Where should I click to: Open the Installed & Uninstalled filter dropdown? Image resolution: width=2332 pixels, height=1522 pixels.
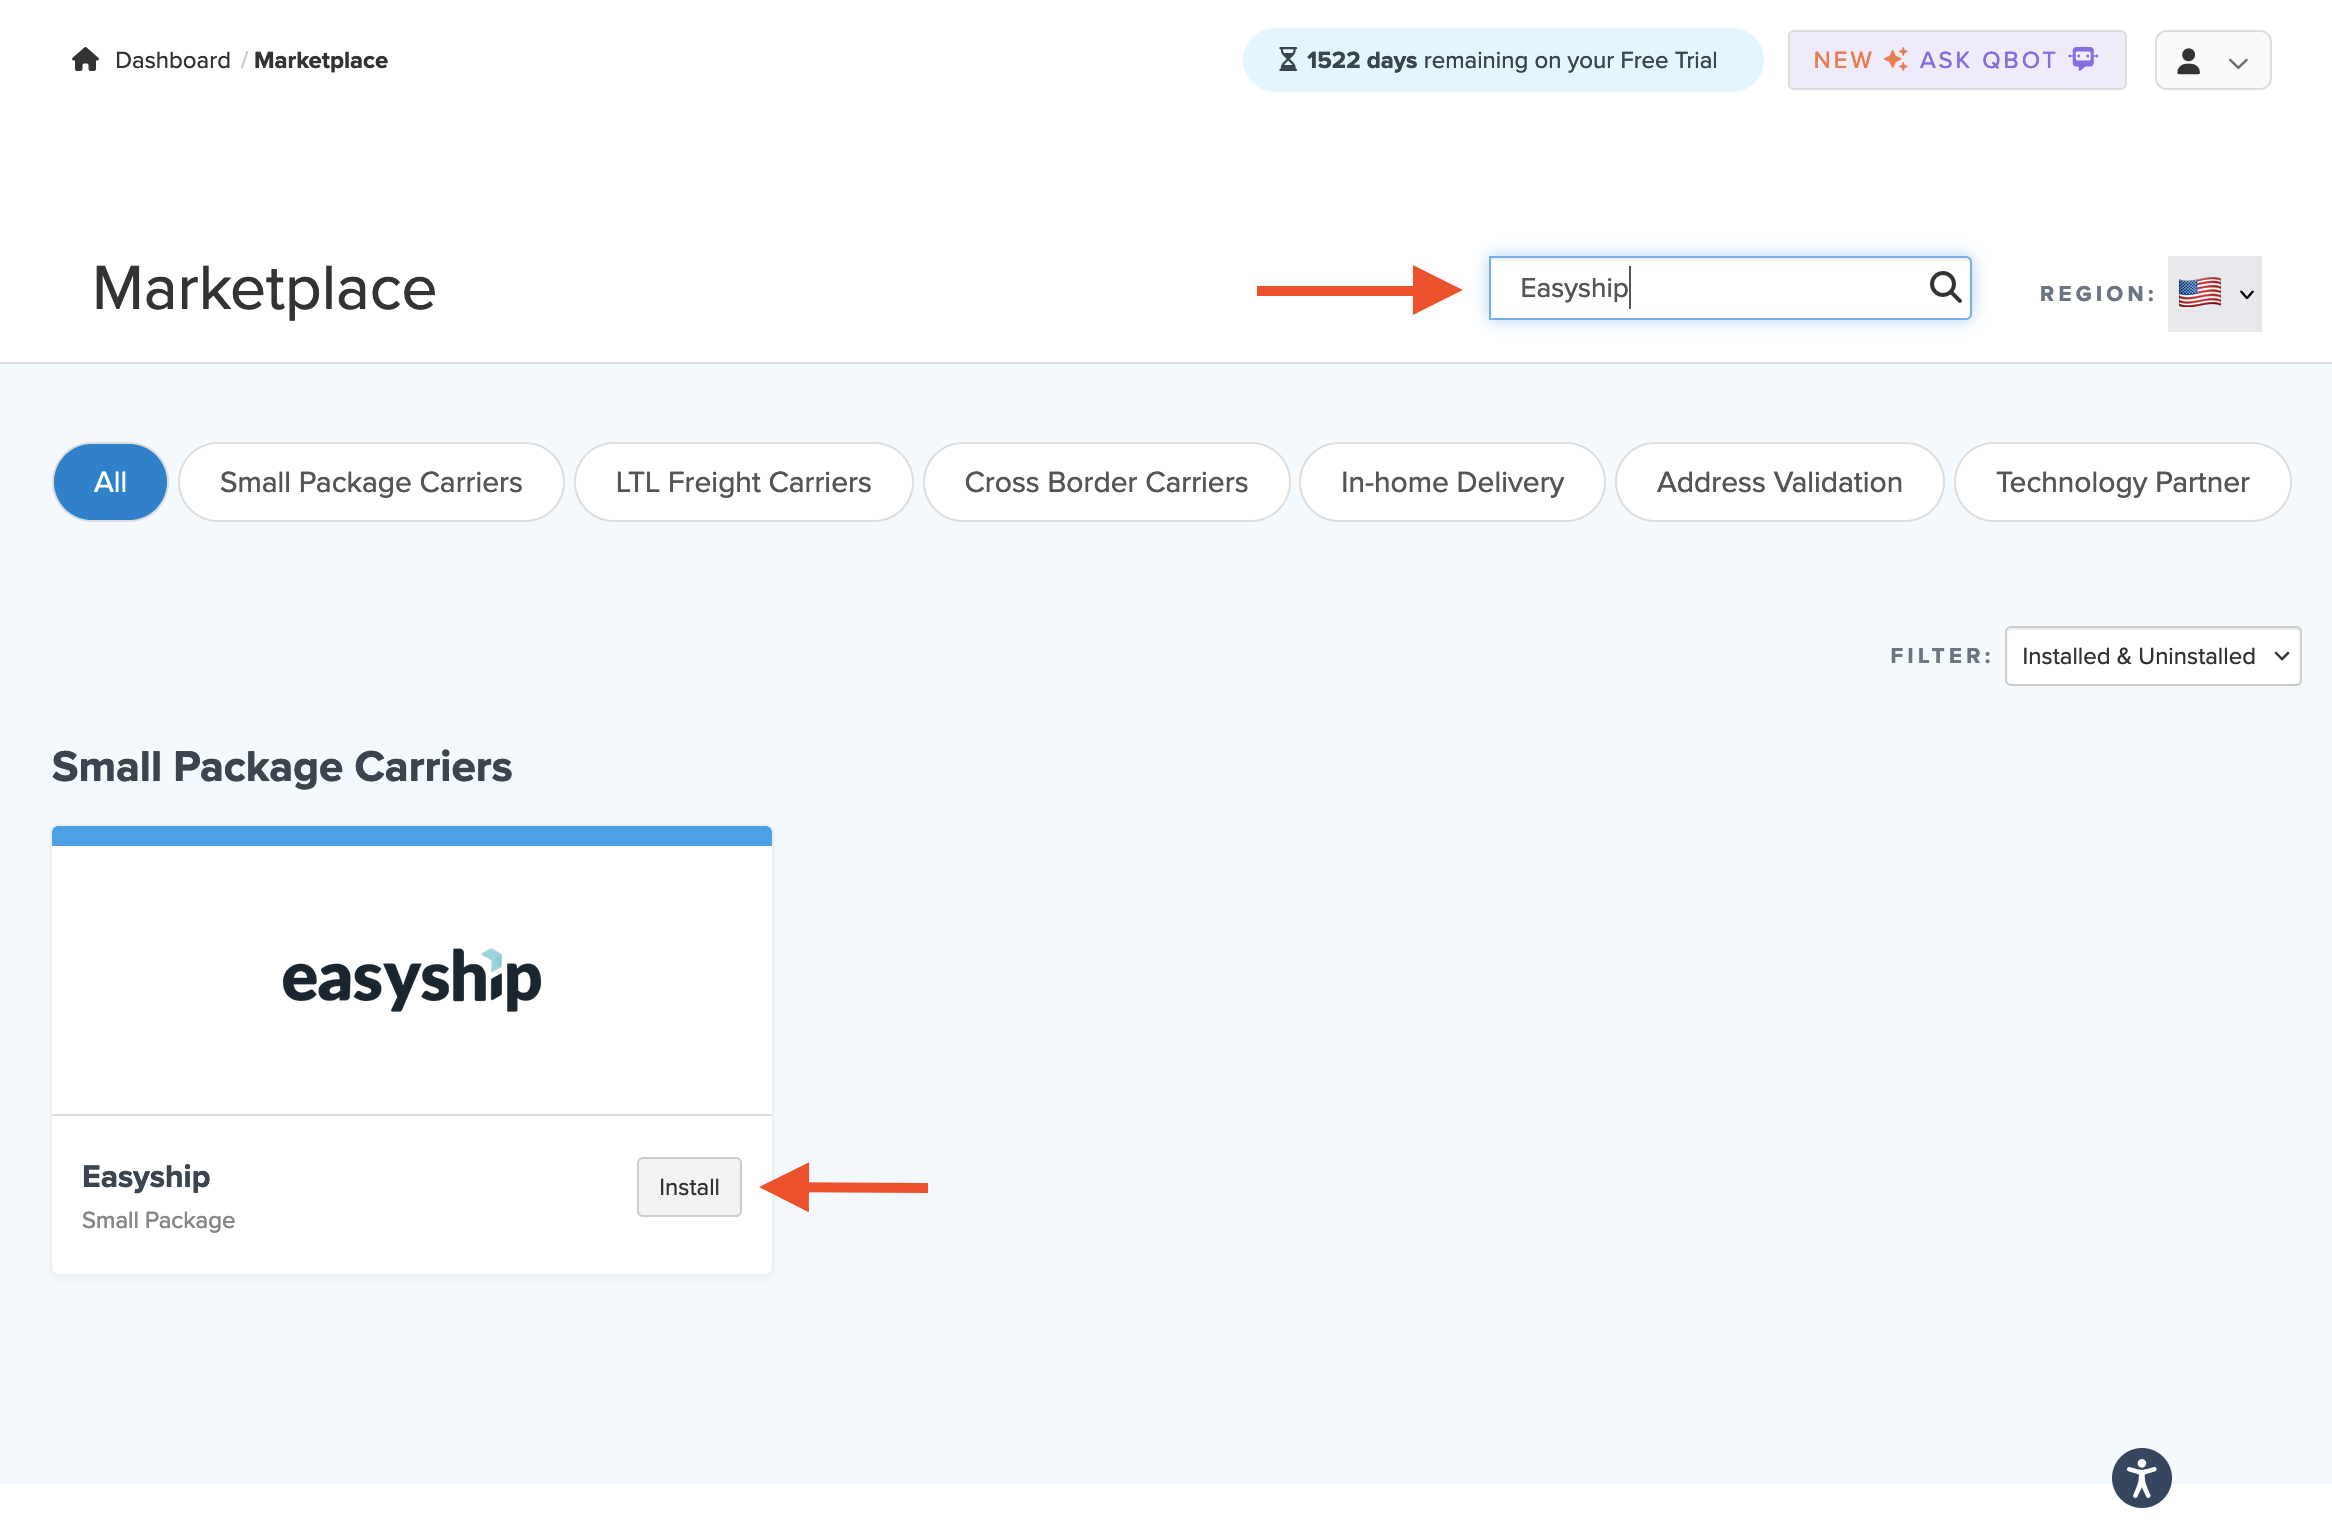click(x=2152, y=656)
